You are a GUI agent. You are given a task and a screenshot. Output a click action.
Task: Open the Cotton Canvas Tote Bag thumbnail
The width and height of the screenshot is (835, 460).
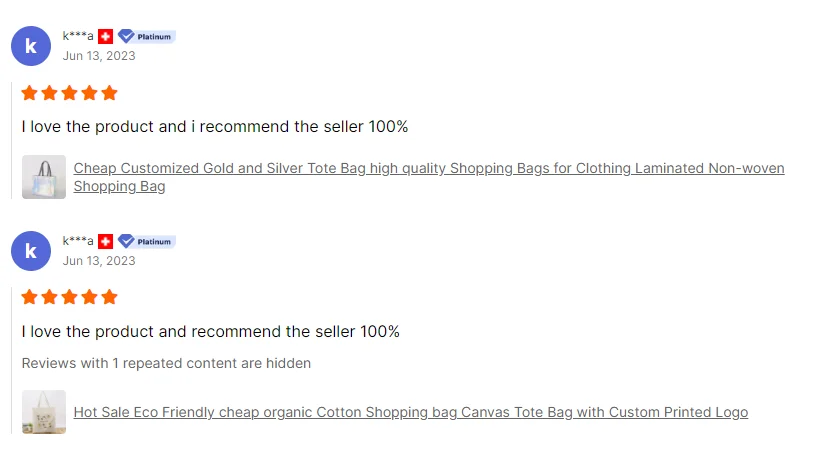click(44, 412)
